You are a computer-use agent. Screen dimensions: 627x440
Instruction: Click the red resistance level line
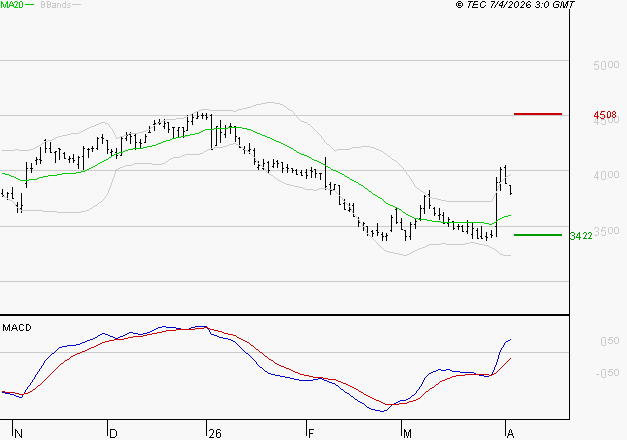click(x=538, y=114)
